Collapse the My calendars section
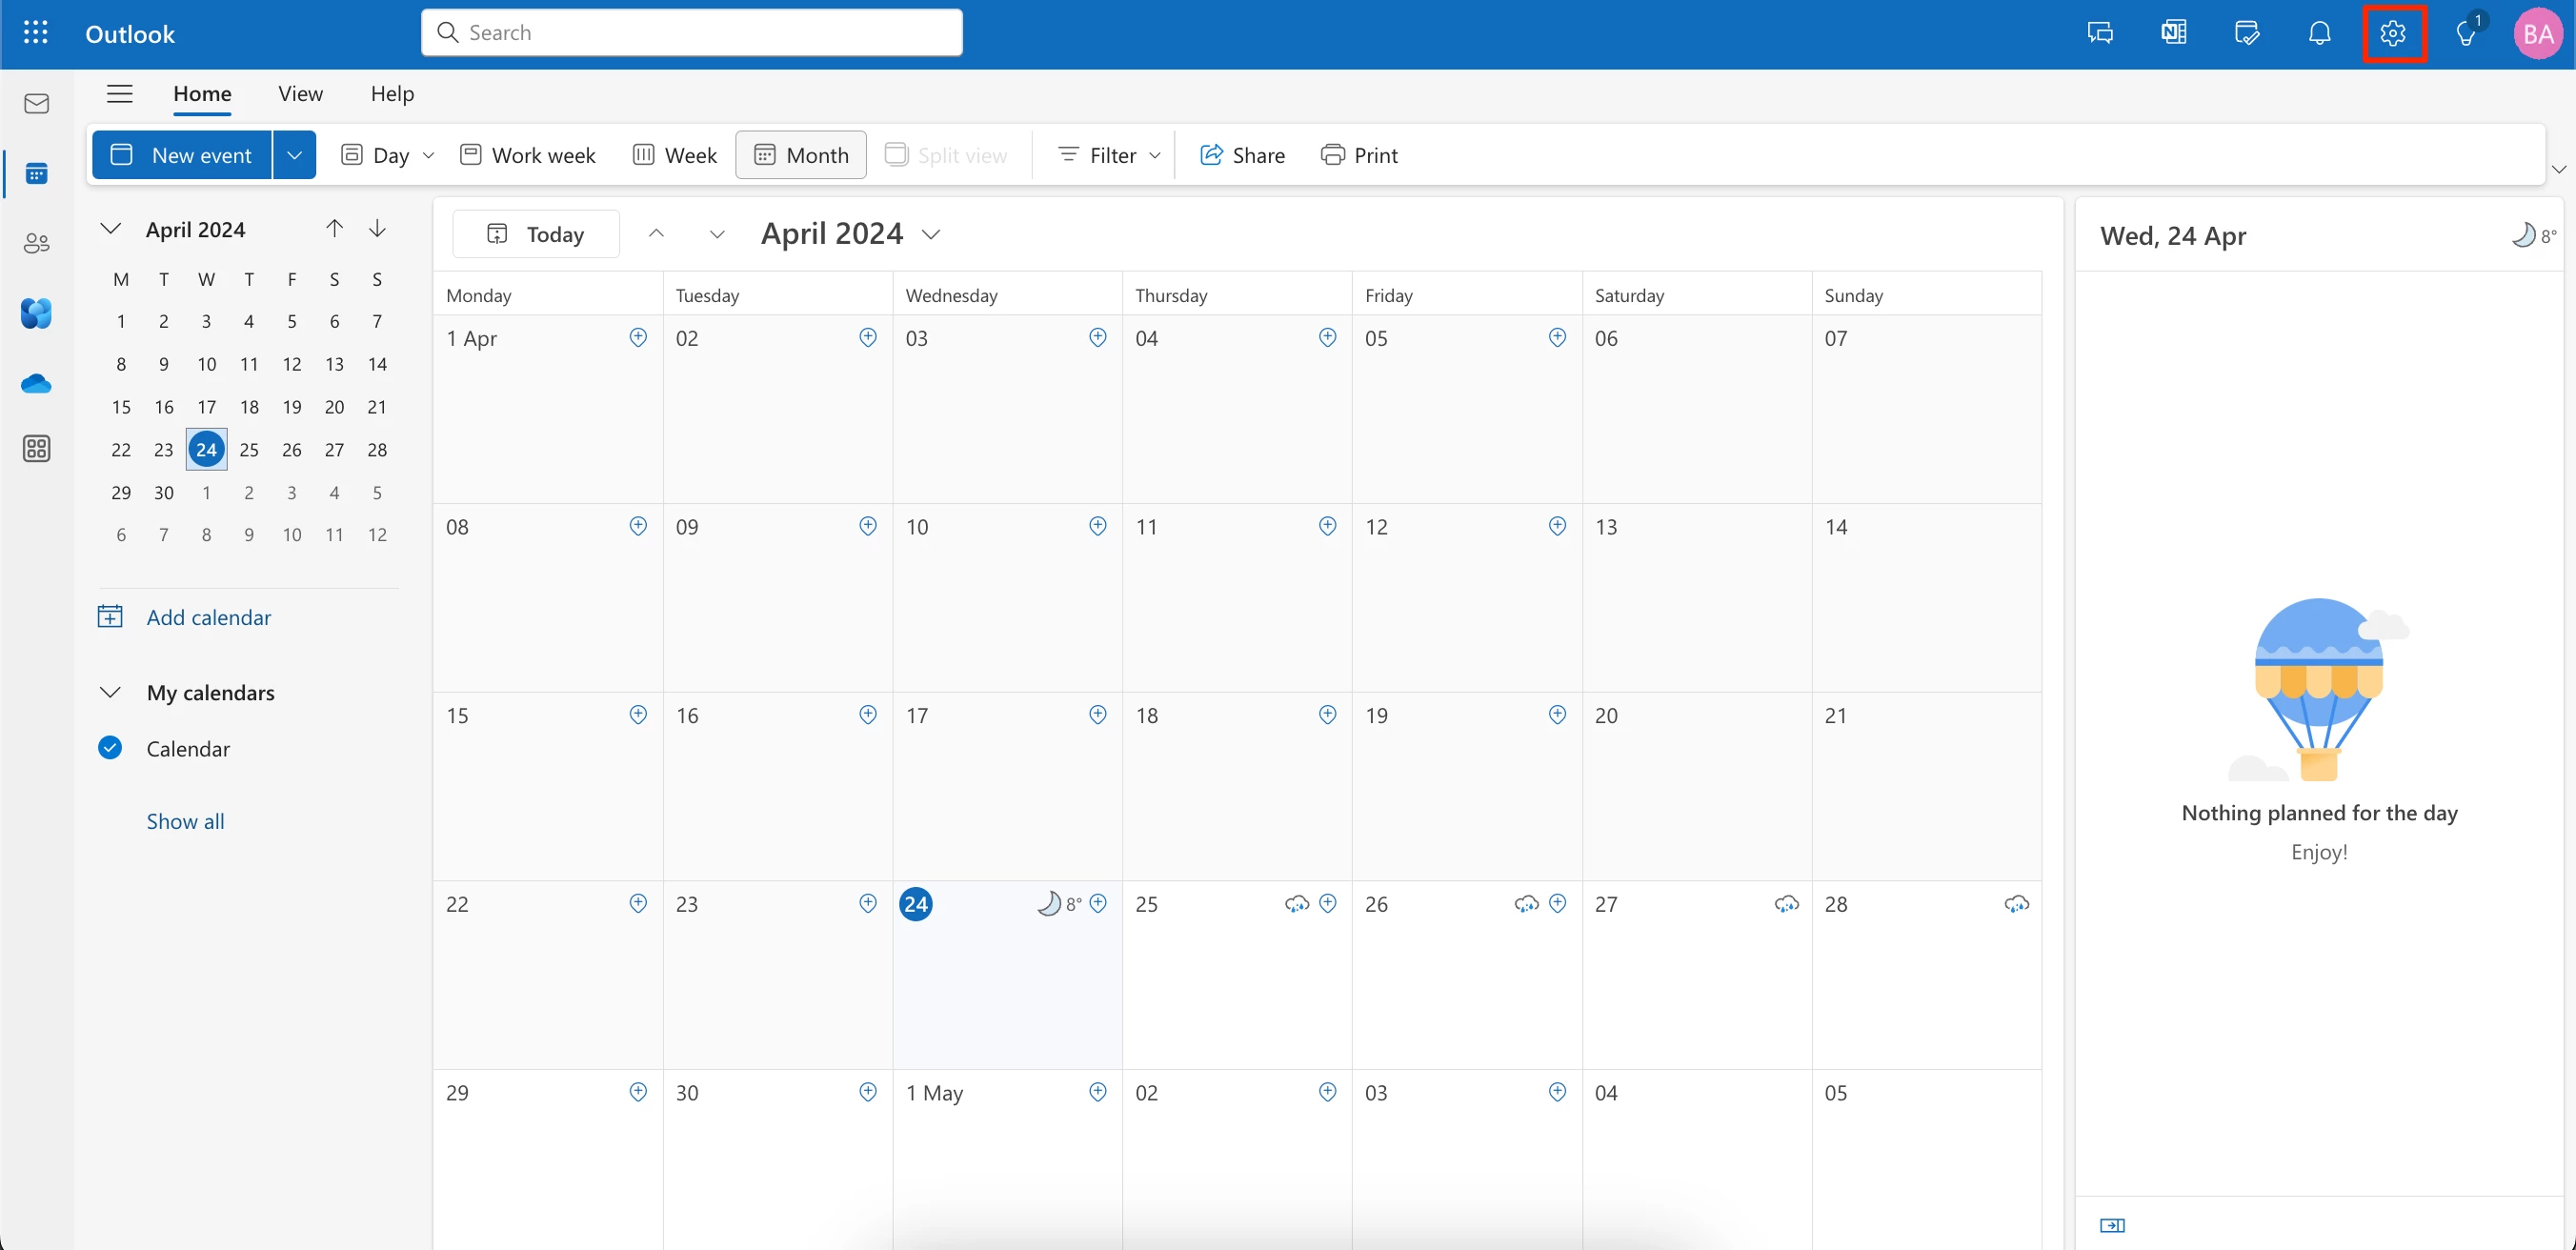Screen dimensions: 2576x1250 (110, 692)
